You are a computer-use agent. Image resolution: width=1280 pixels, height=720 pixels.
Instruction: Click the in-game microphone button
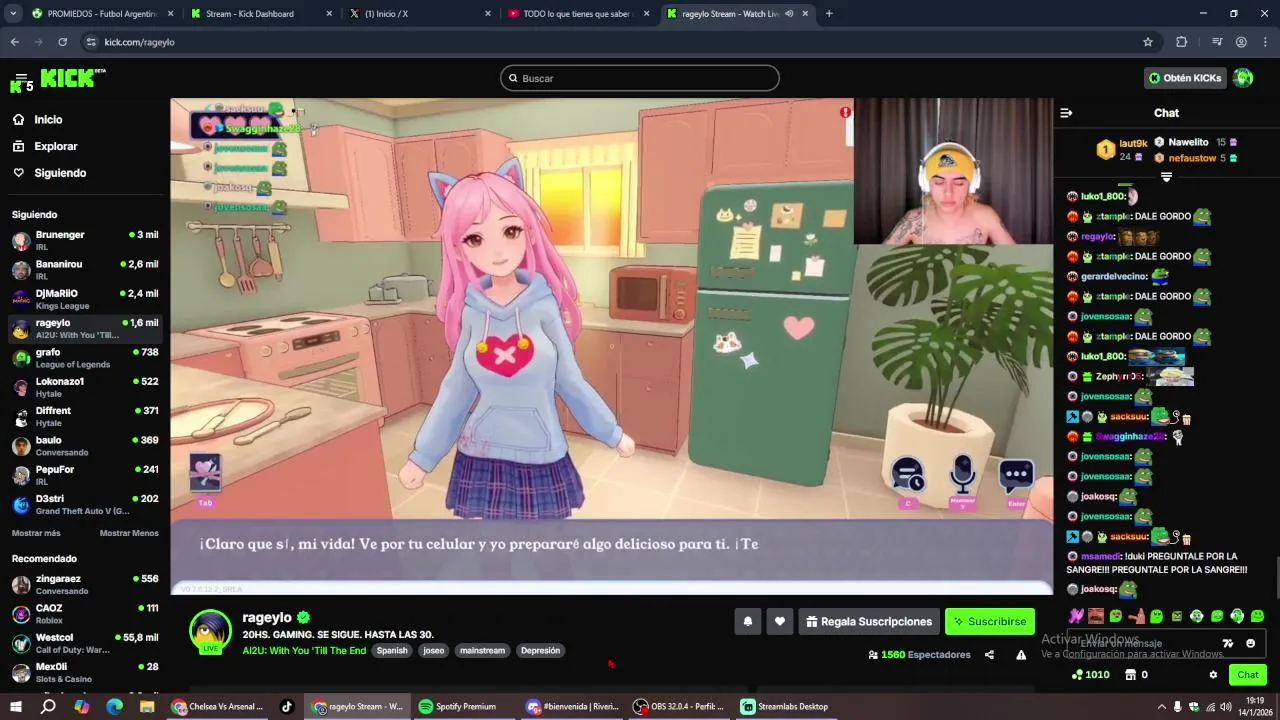tap(962, 475)
